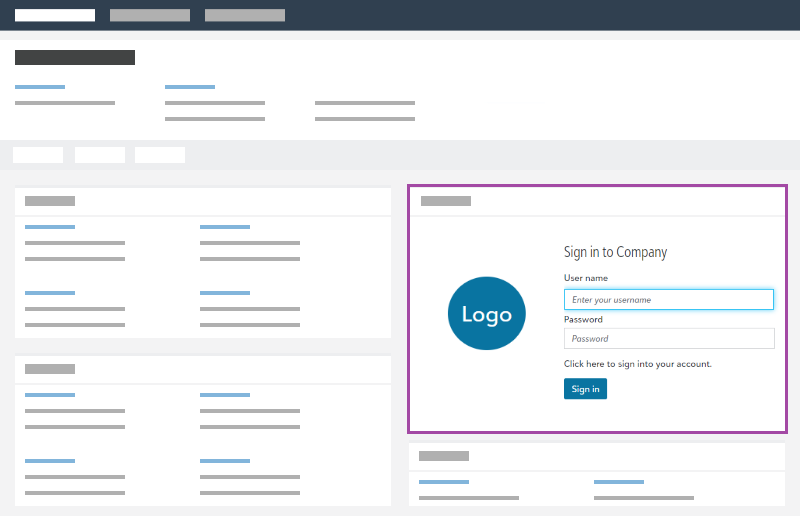The width and height of the screenshot is (800, 516).
Task: Focus the User name input field
Action: [x=668, y=299]
